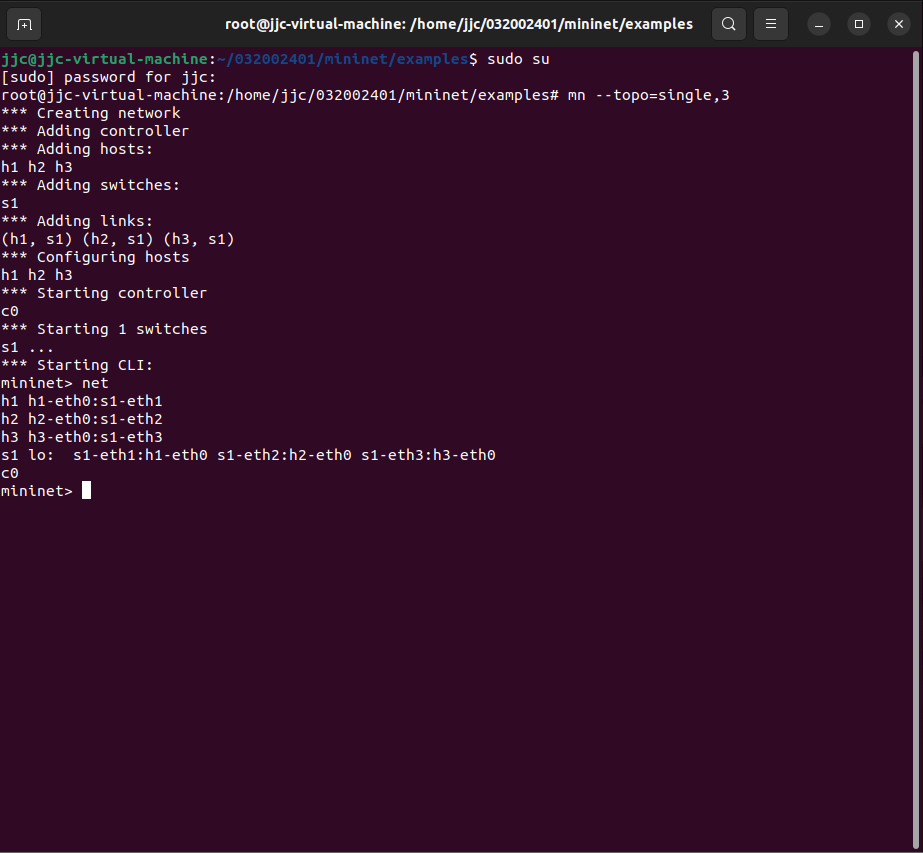Viewport: 923px width, 853px height.
Task: Click the final mininet> prompt cursor
Action: click(87, 490)
